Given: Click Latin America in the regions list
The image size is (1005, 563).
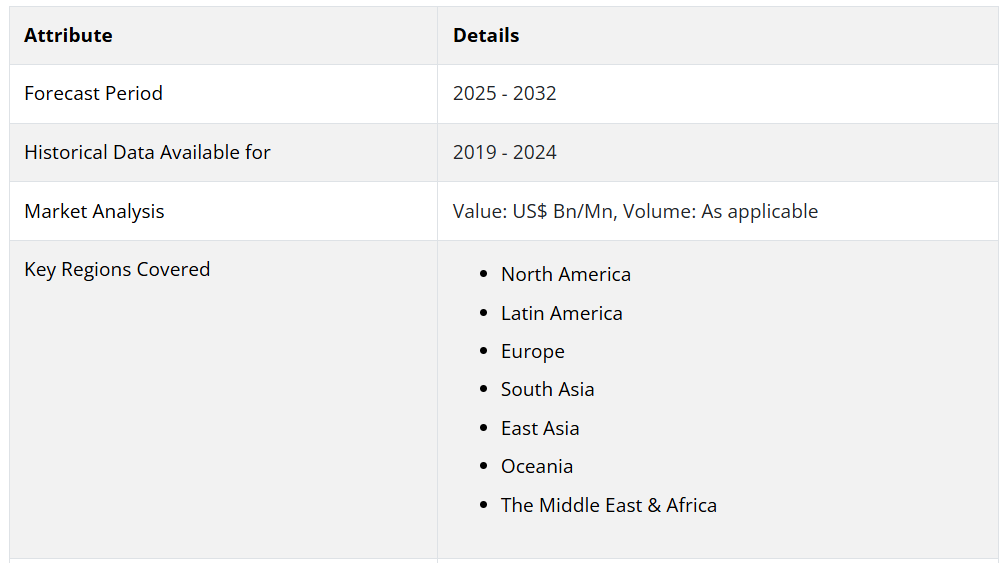Looking at the screenshot, I should [561, 314].
